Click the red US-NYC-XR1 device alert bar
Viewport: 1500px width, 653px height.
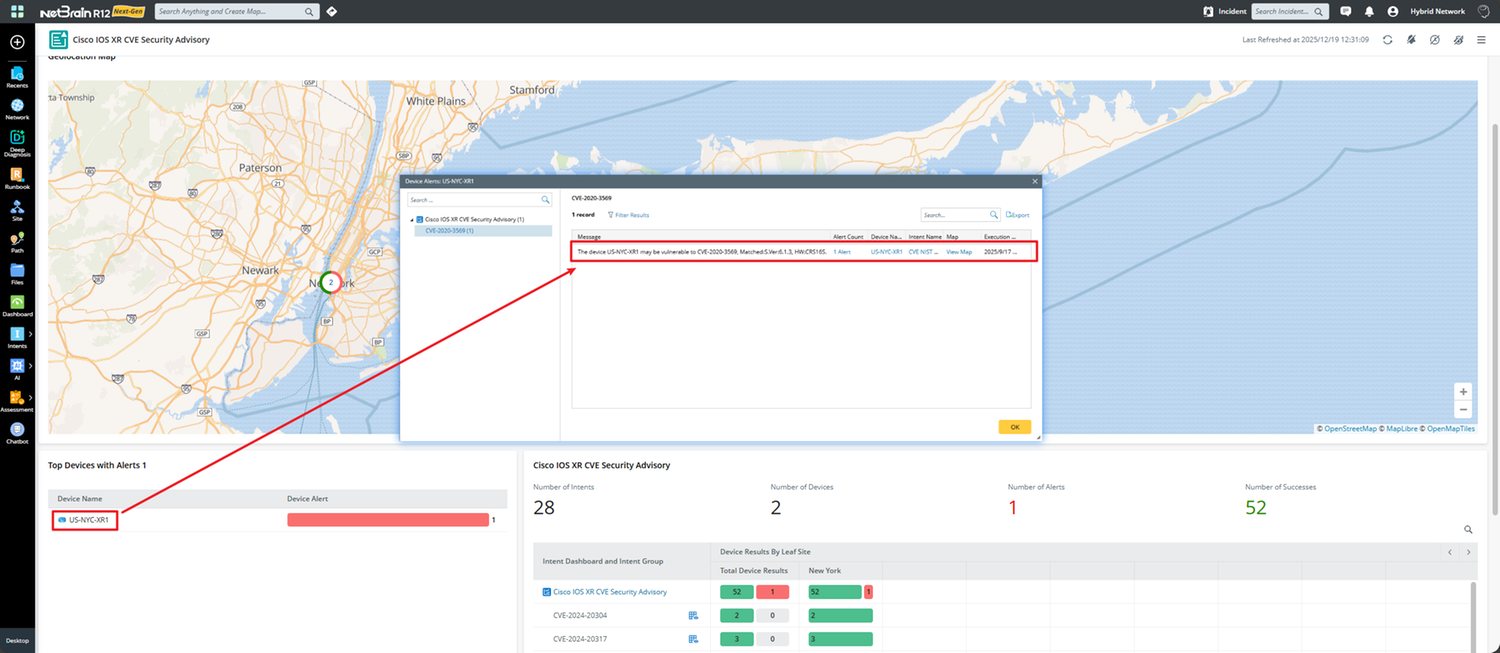pyautogui.click(x=388, y=520)
